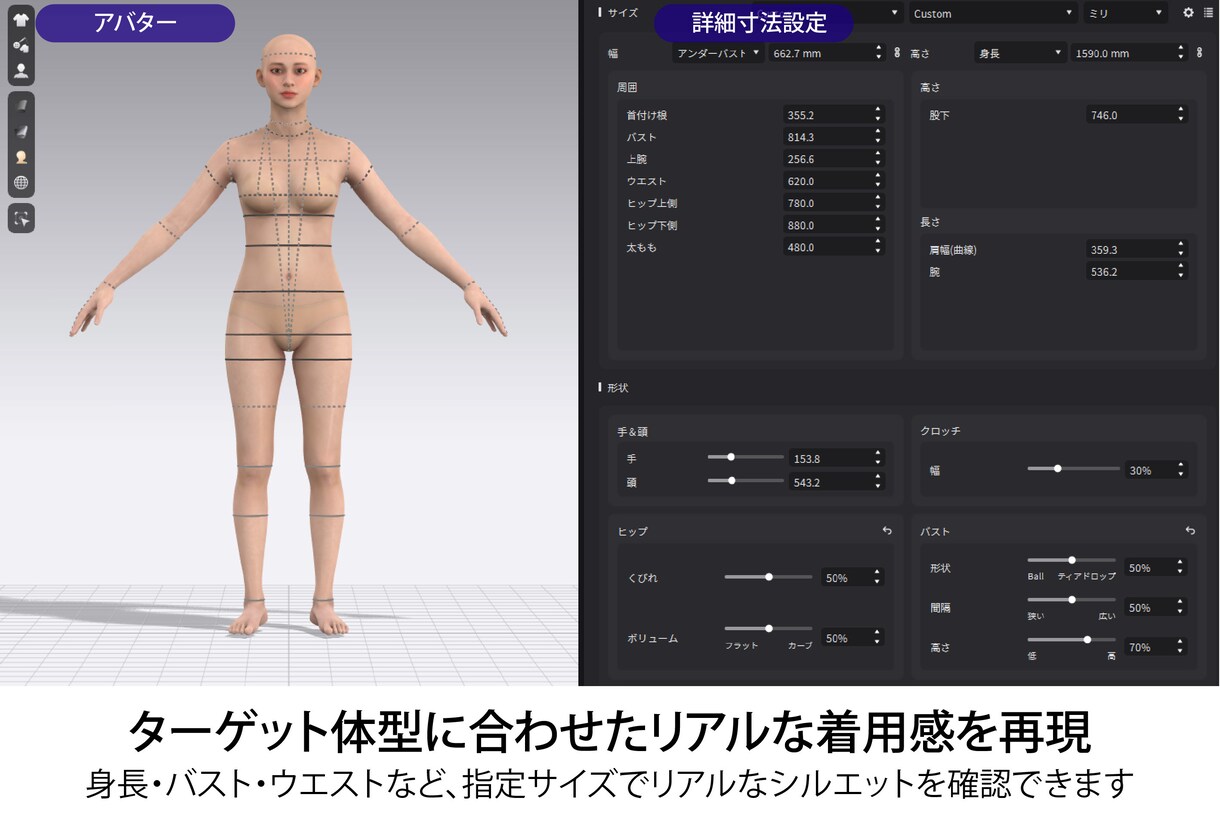Click the 首付け根 value 355.2 field
The height and width of the screenshot is (813, 1220).
pyautogui.click(x=833, y=115)
